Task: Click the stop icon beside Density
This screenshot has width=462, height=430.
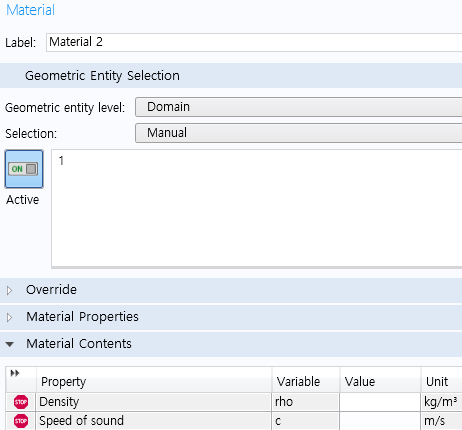Action: 21,402
